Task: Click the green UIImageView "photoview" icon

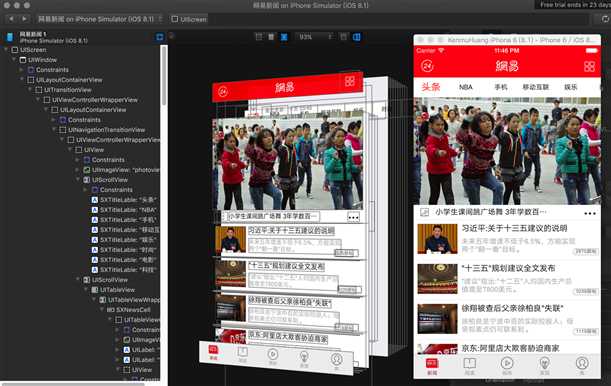Action: coord(87,170)
